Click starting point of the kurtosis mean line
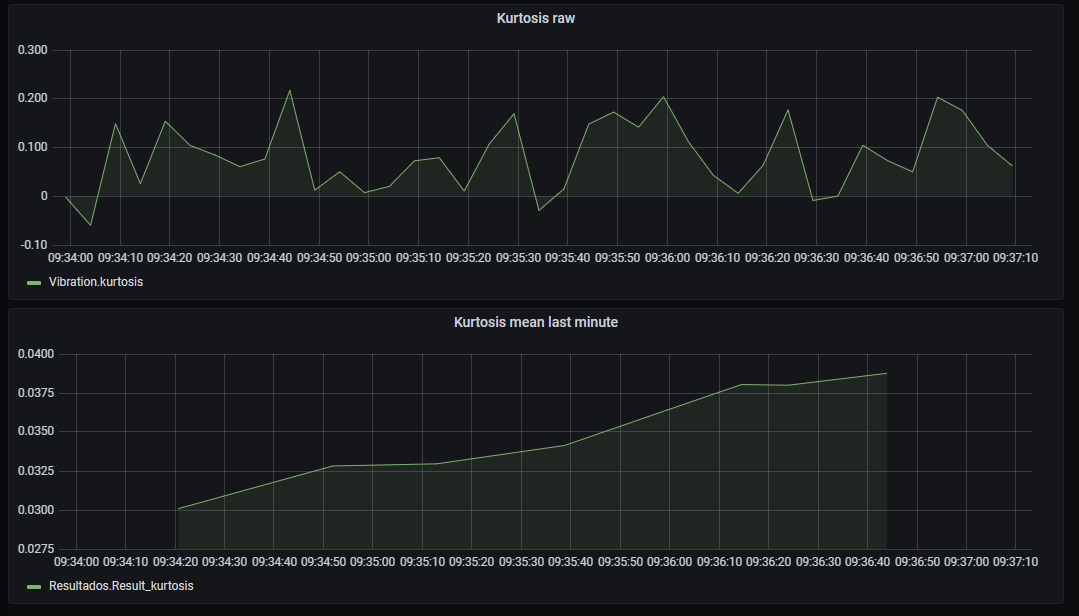Viewport: 1079px width, 616px height. click(177, 508)
